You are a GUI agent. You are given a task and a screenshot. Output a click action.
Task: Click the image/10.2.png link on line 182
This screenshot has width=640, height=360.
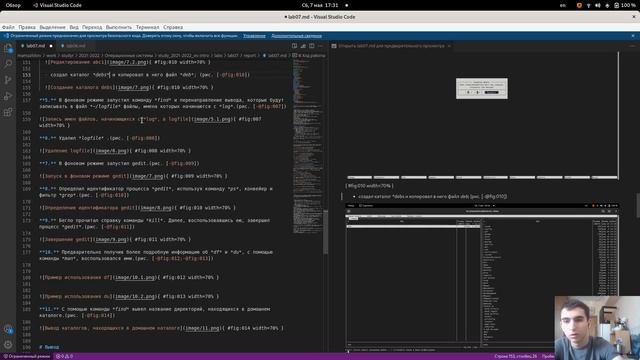pyautogui.click(x=135, y=296)
